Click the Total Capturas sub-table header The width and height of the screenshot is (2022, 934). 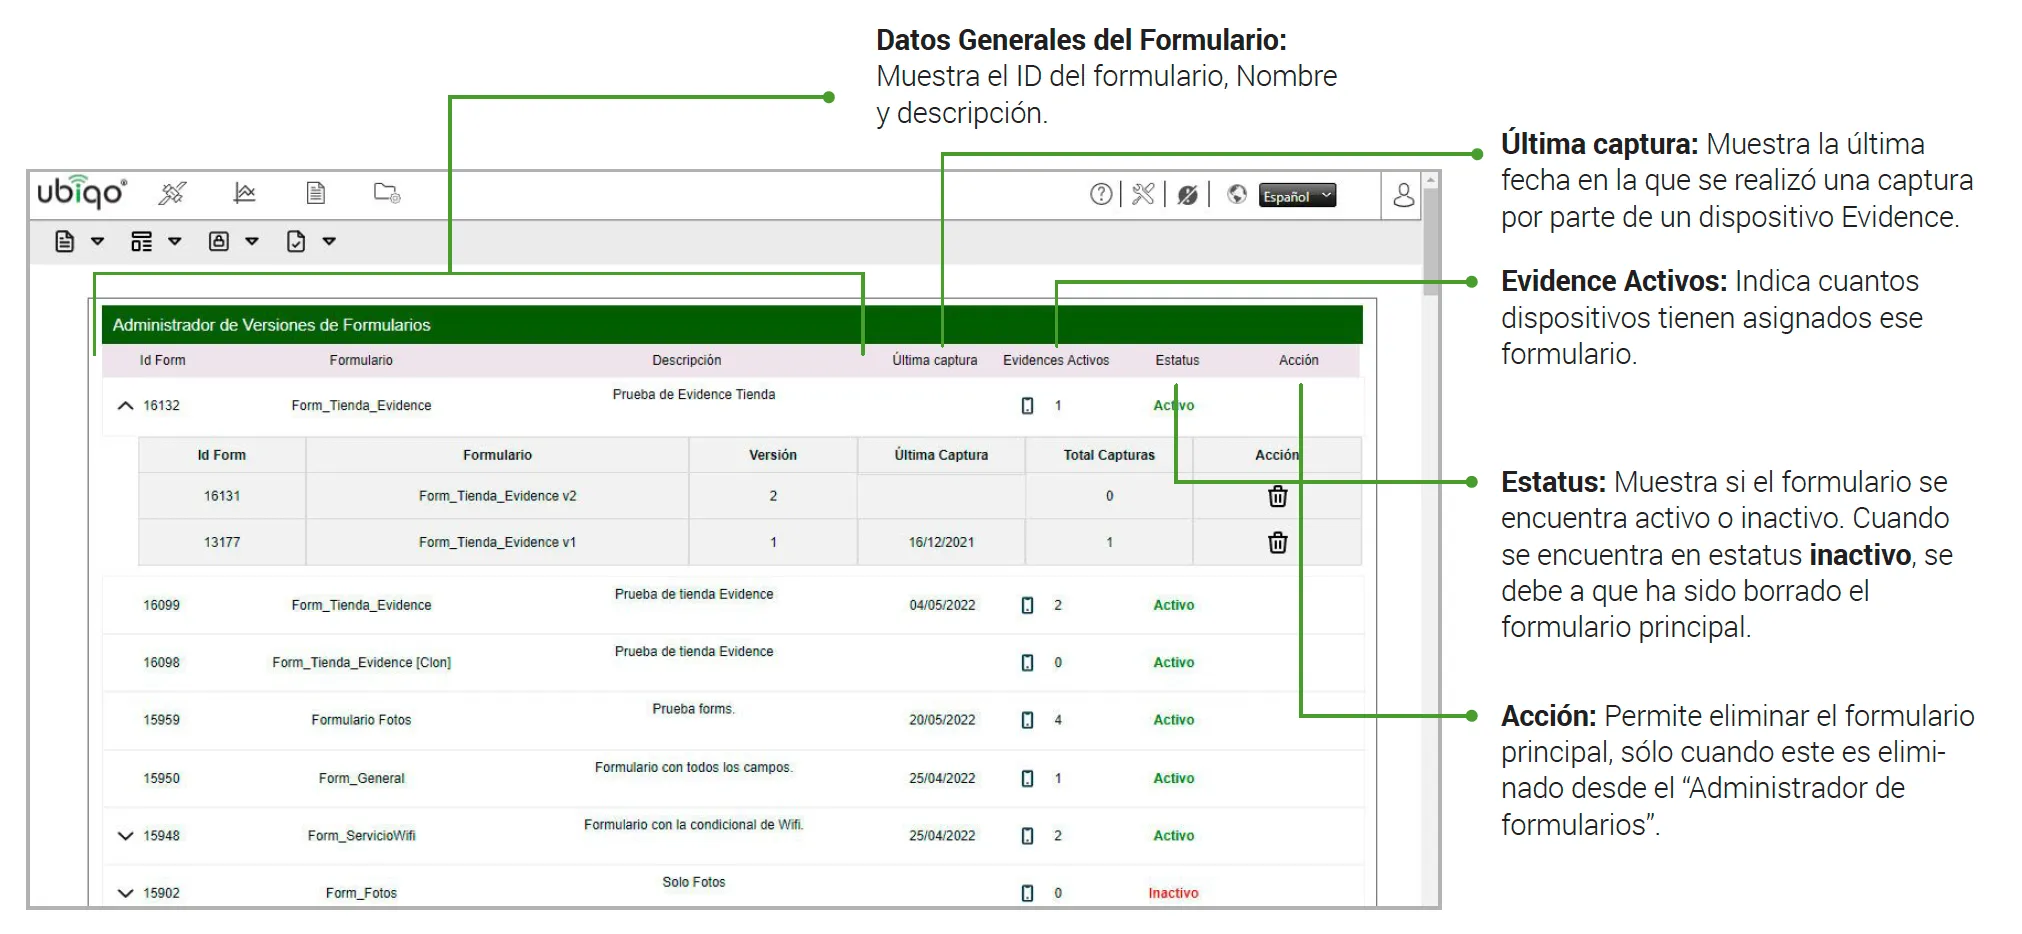(1109, 455)
